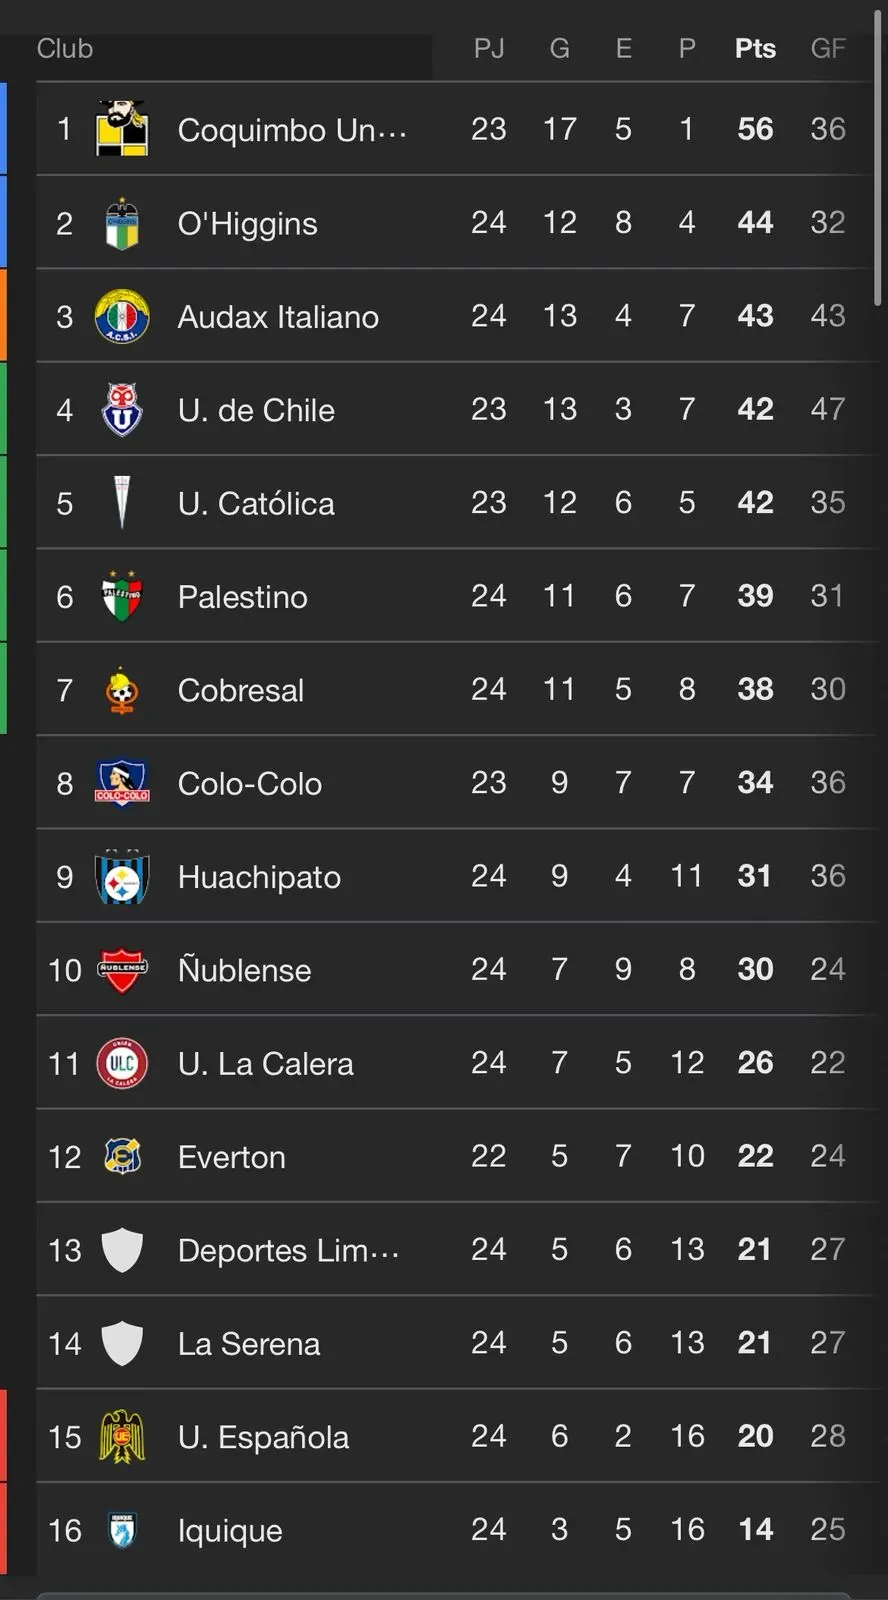Click the Huachipato club crest
Image resolution: width=888 pixels, height=1600 pixels.
(x=122, y=877)
